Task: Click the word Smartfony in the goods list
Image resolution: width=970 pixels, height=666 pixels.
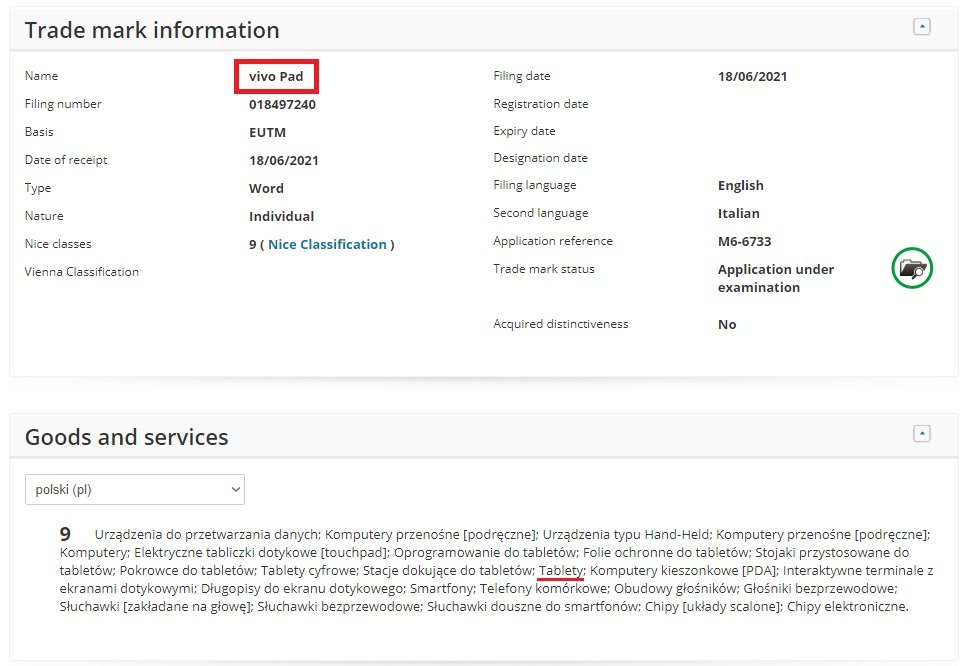Action: (441, 588)
